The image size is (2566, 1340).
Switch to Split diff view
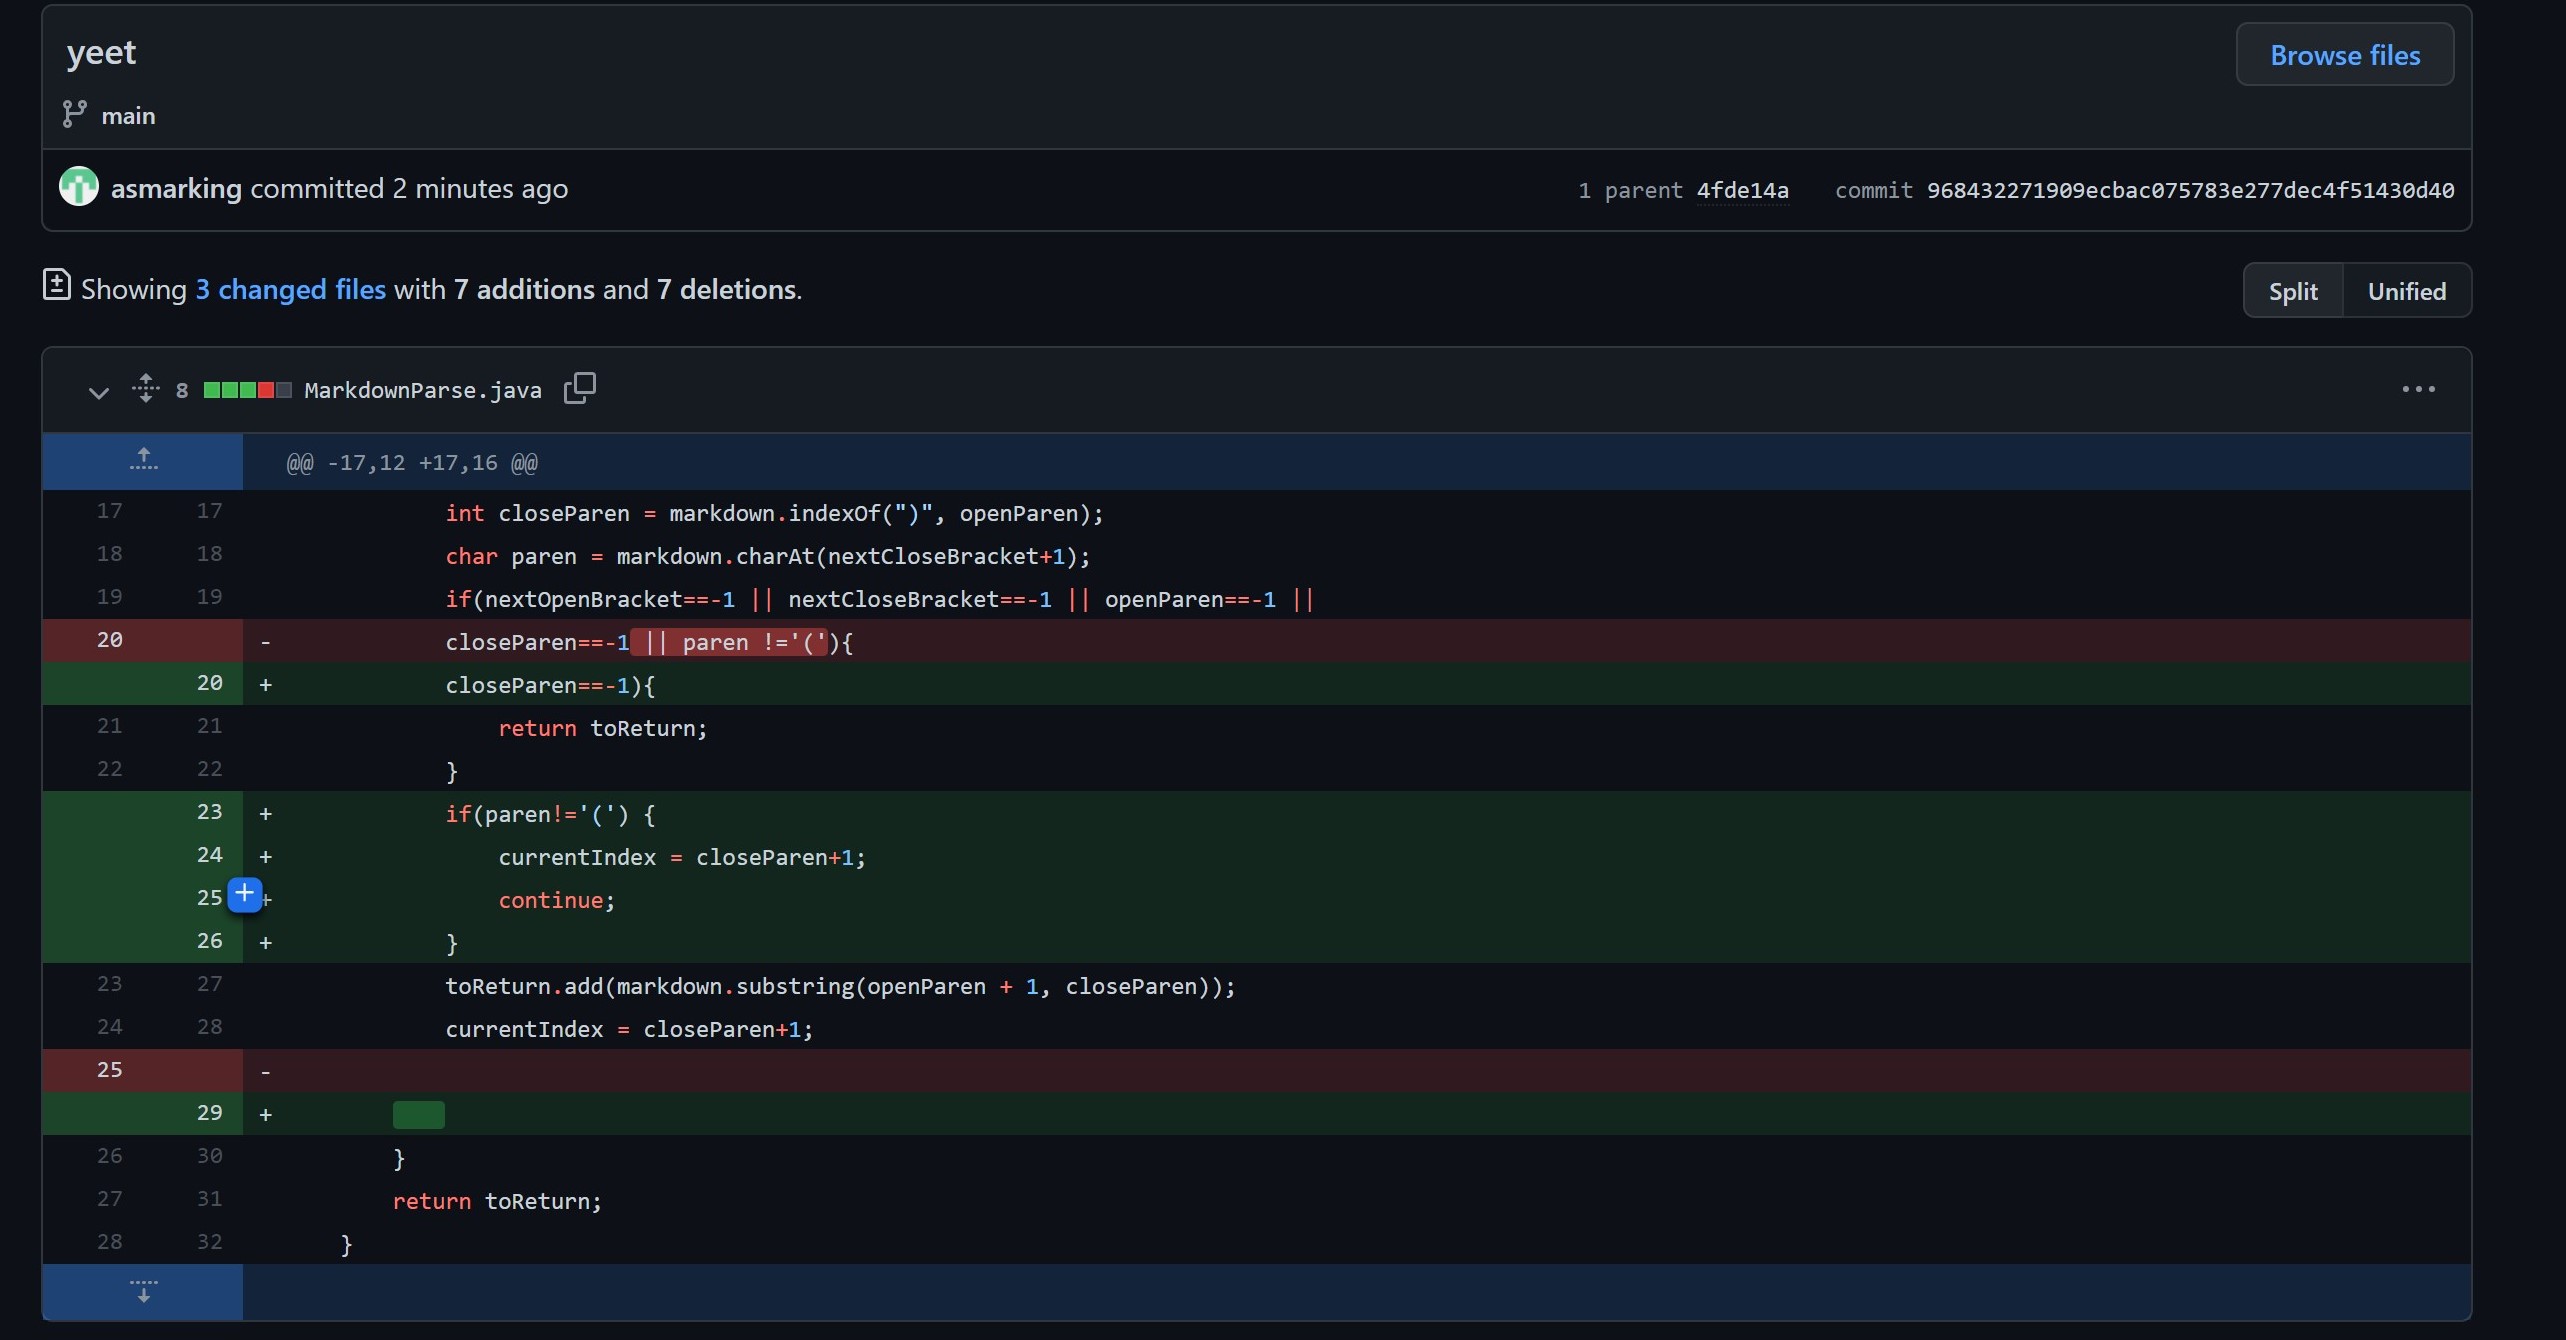2292,291
